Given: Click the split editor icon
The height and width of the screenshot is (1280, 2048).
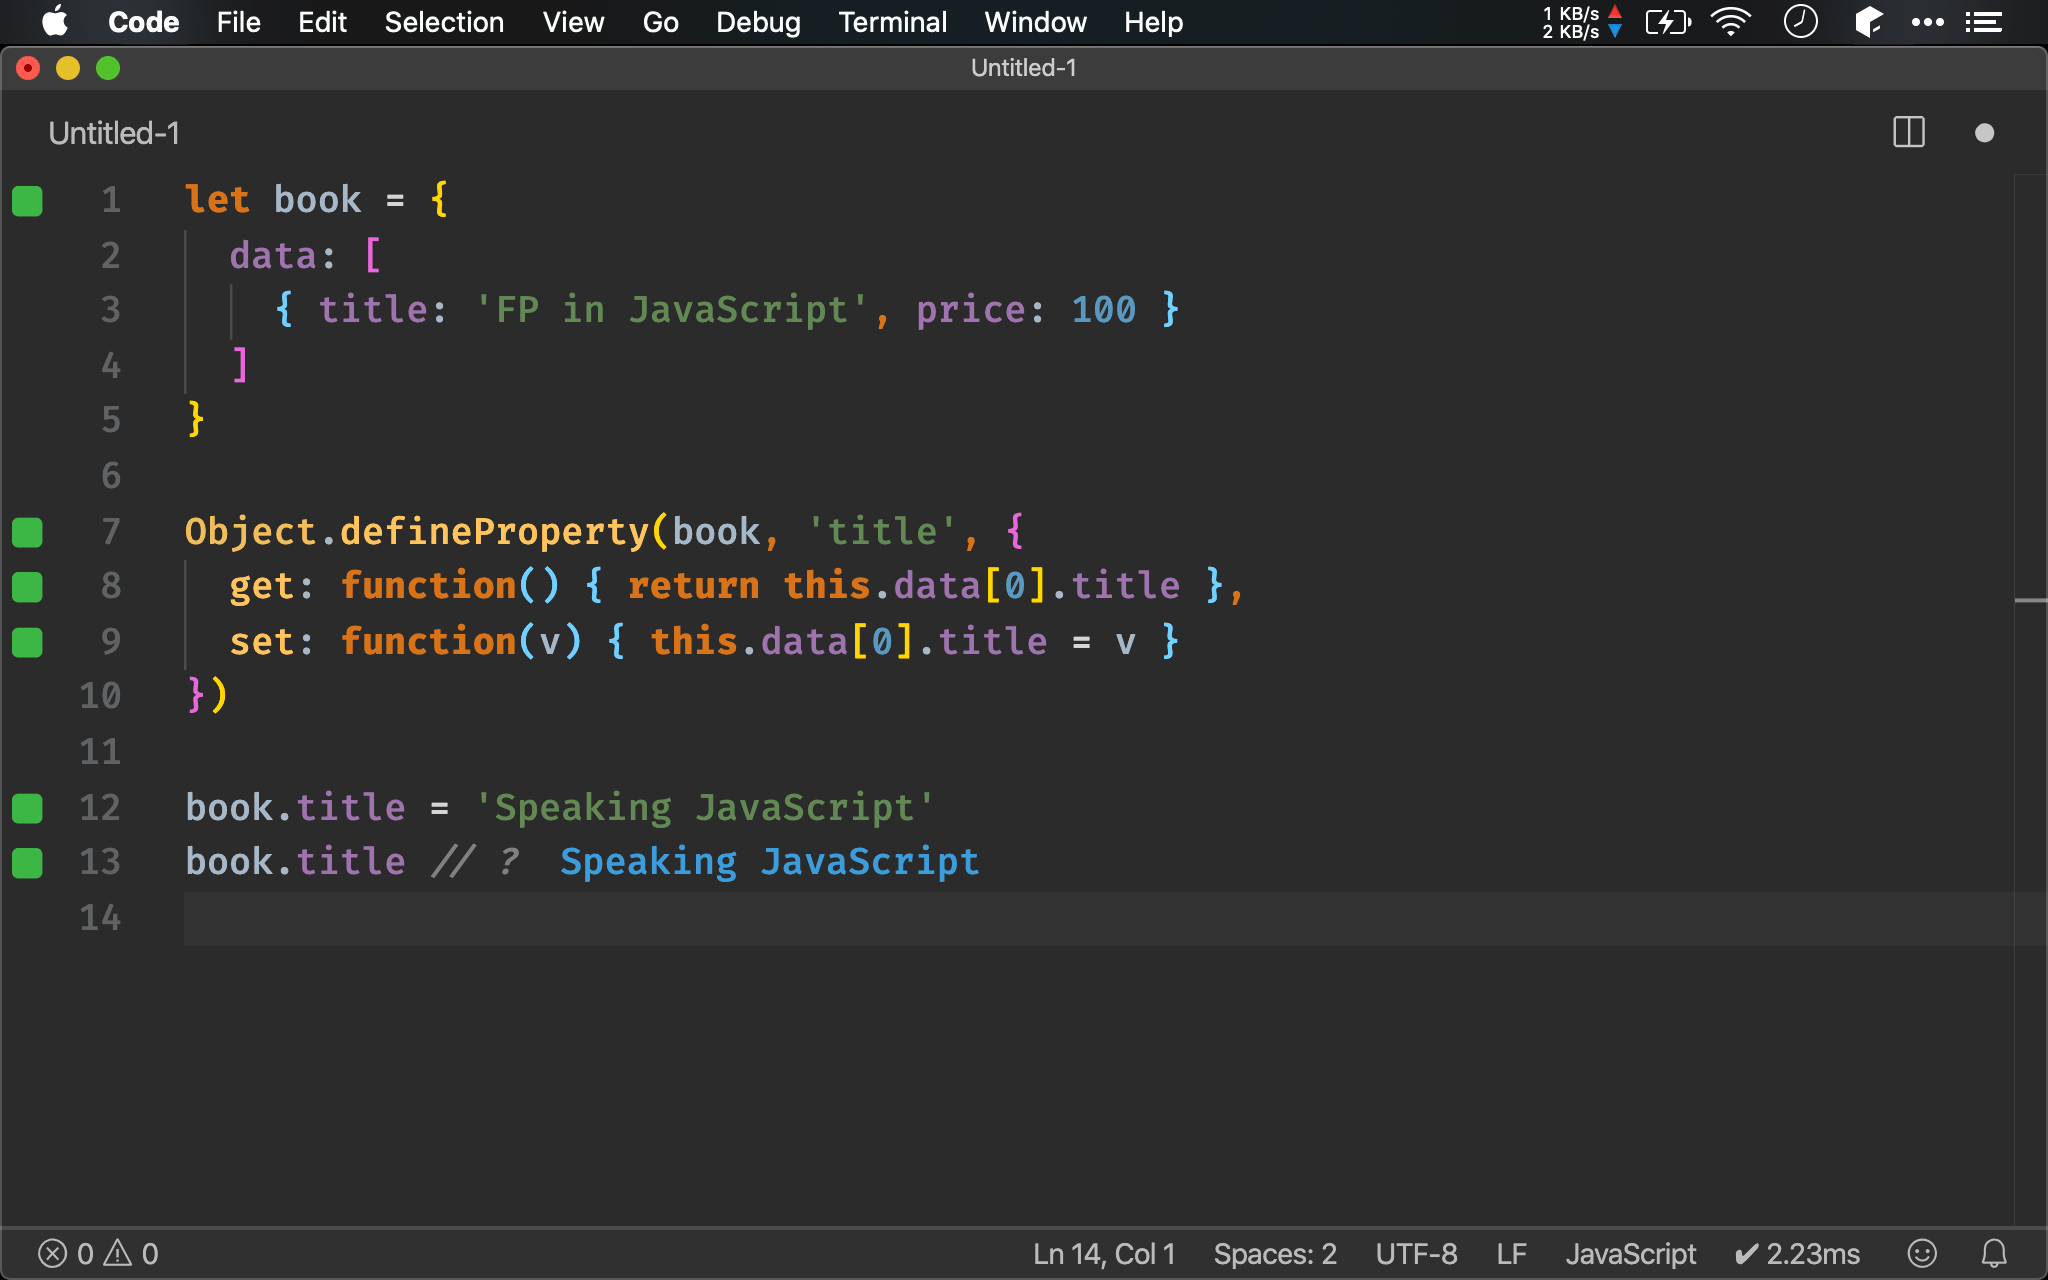Looking at the screenshot, I should 1908,133.
